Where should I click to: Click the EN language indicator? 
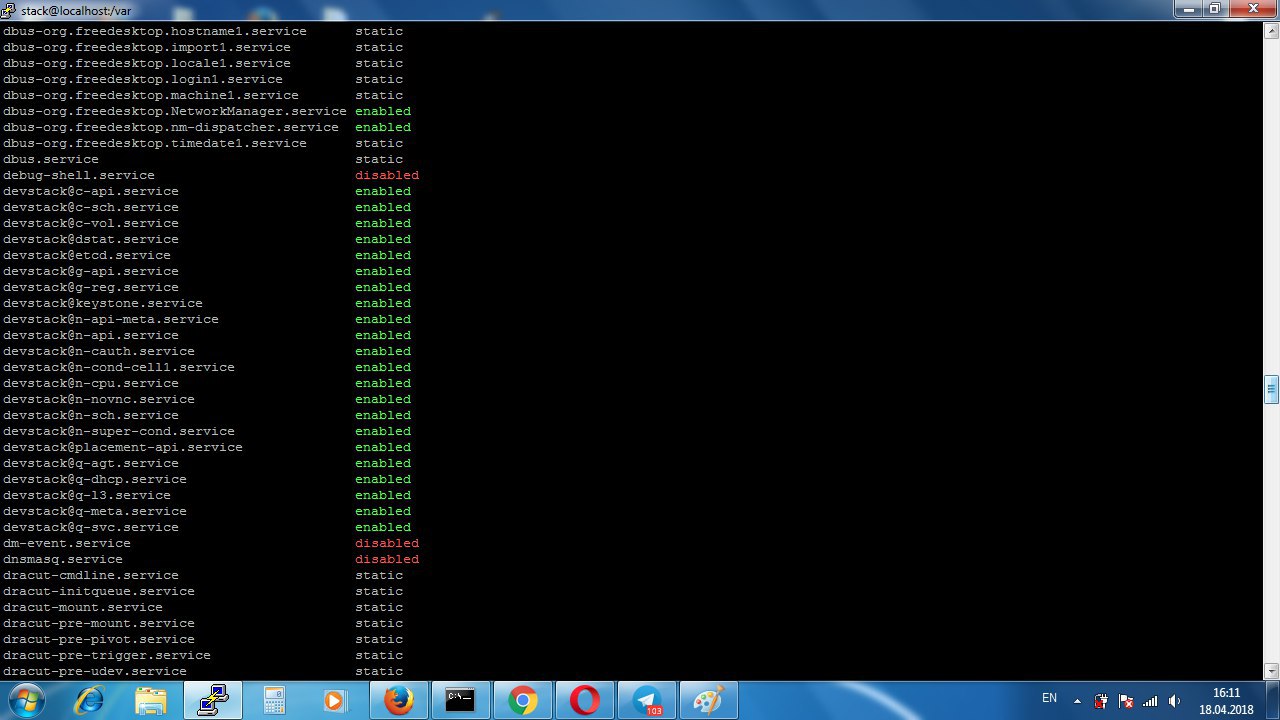pyautogui.click(x=1049, y=698)
